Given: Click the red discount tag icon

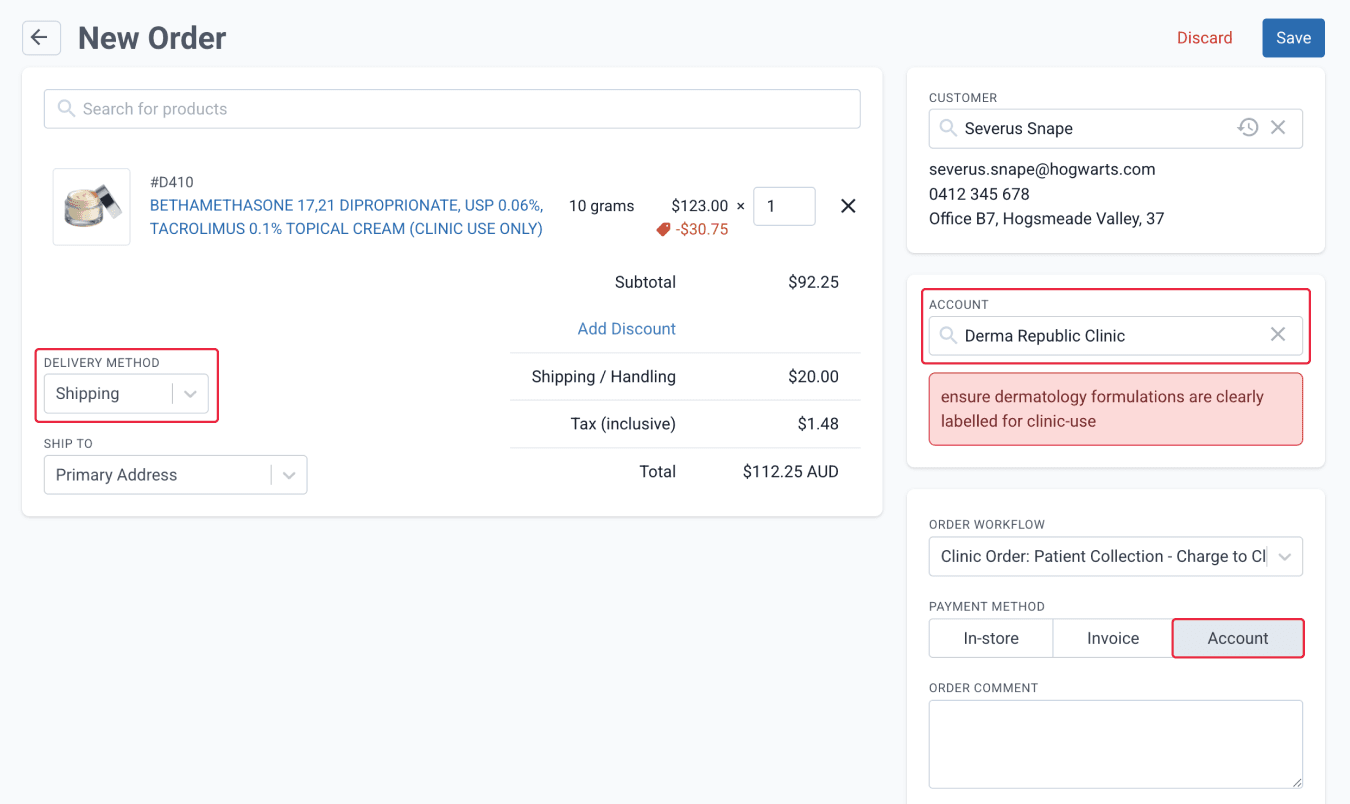Looking at the screenshot, I should (x=663, y=229).
